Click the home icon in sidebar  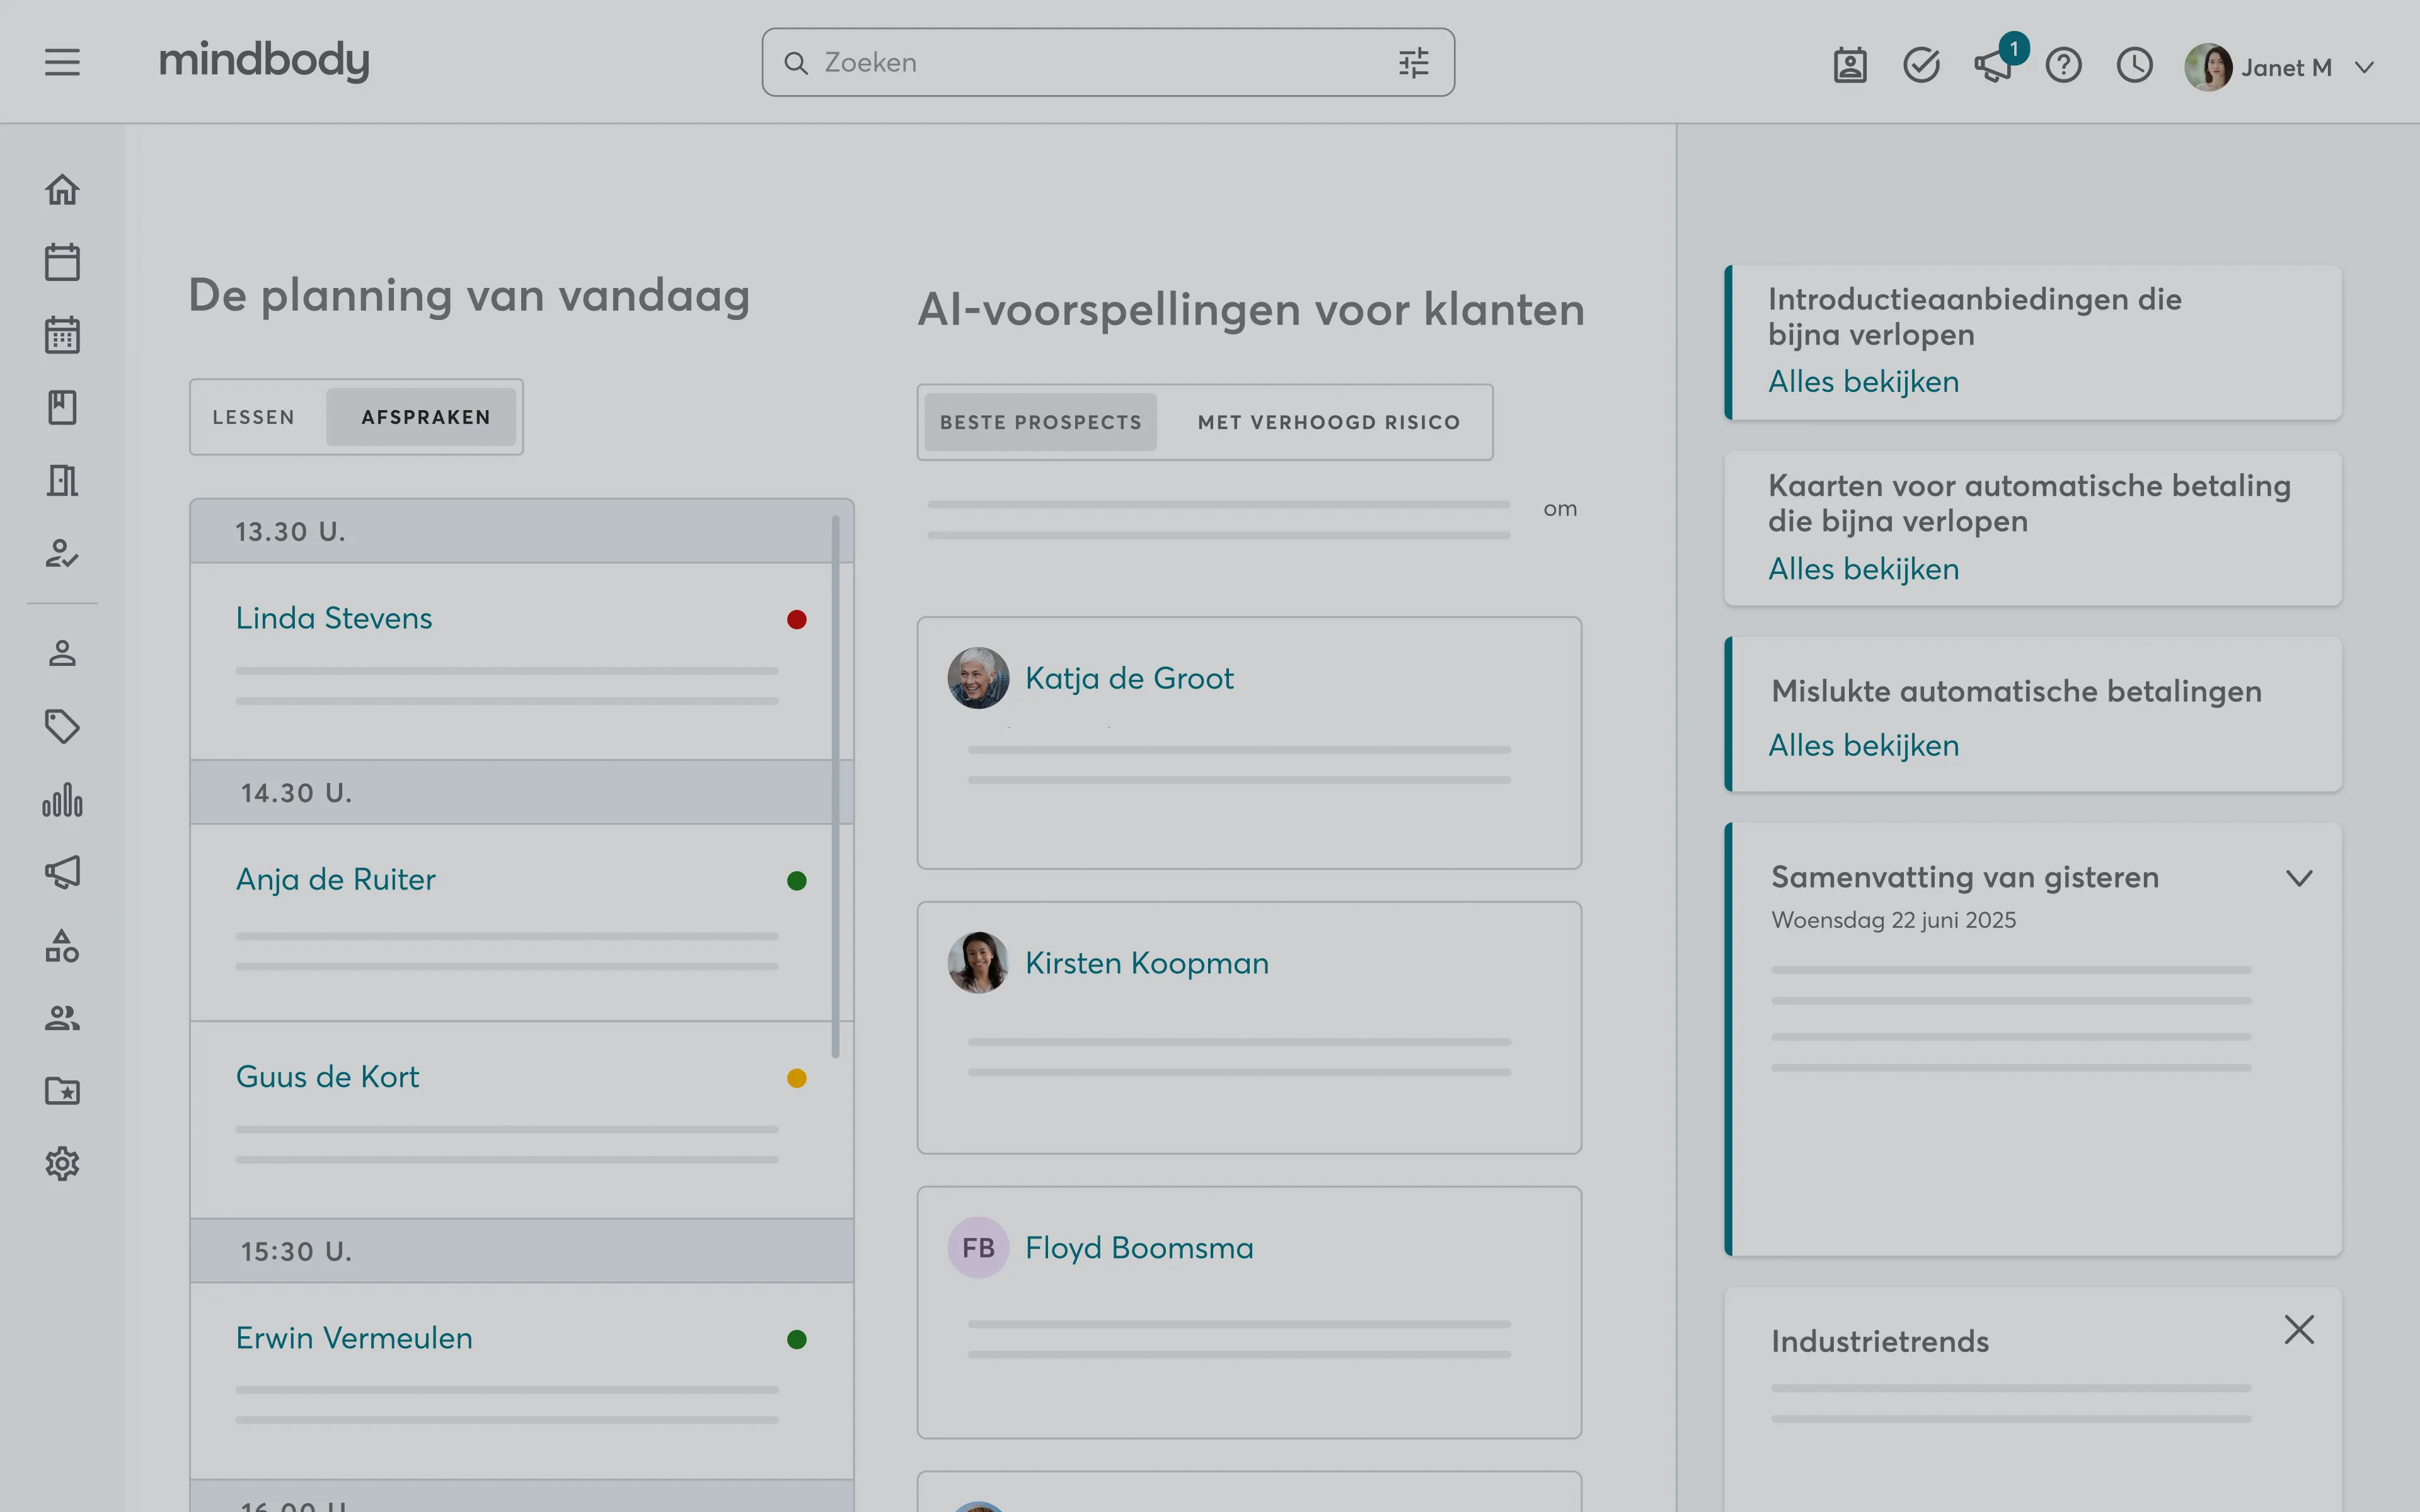tap(62, 189)
